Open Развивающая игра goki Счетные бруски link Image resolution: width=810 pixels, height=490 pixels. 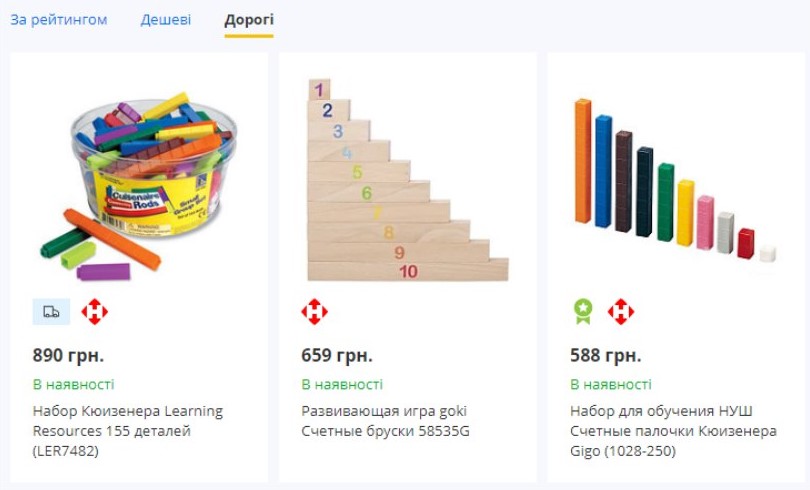385,421
